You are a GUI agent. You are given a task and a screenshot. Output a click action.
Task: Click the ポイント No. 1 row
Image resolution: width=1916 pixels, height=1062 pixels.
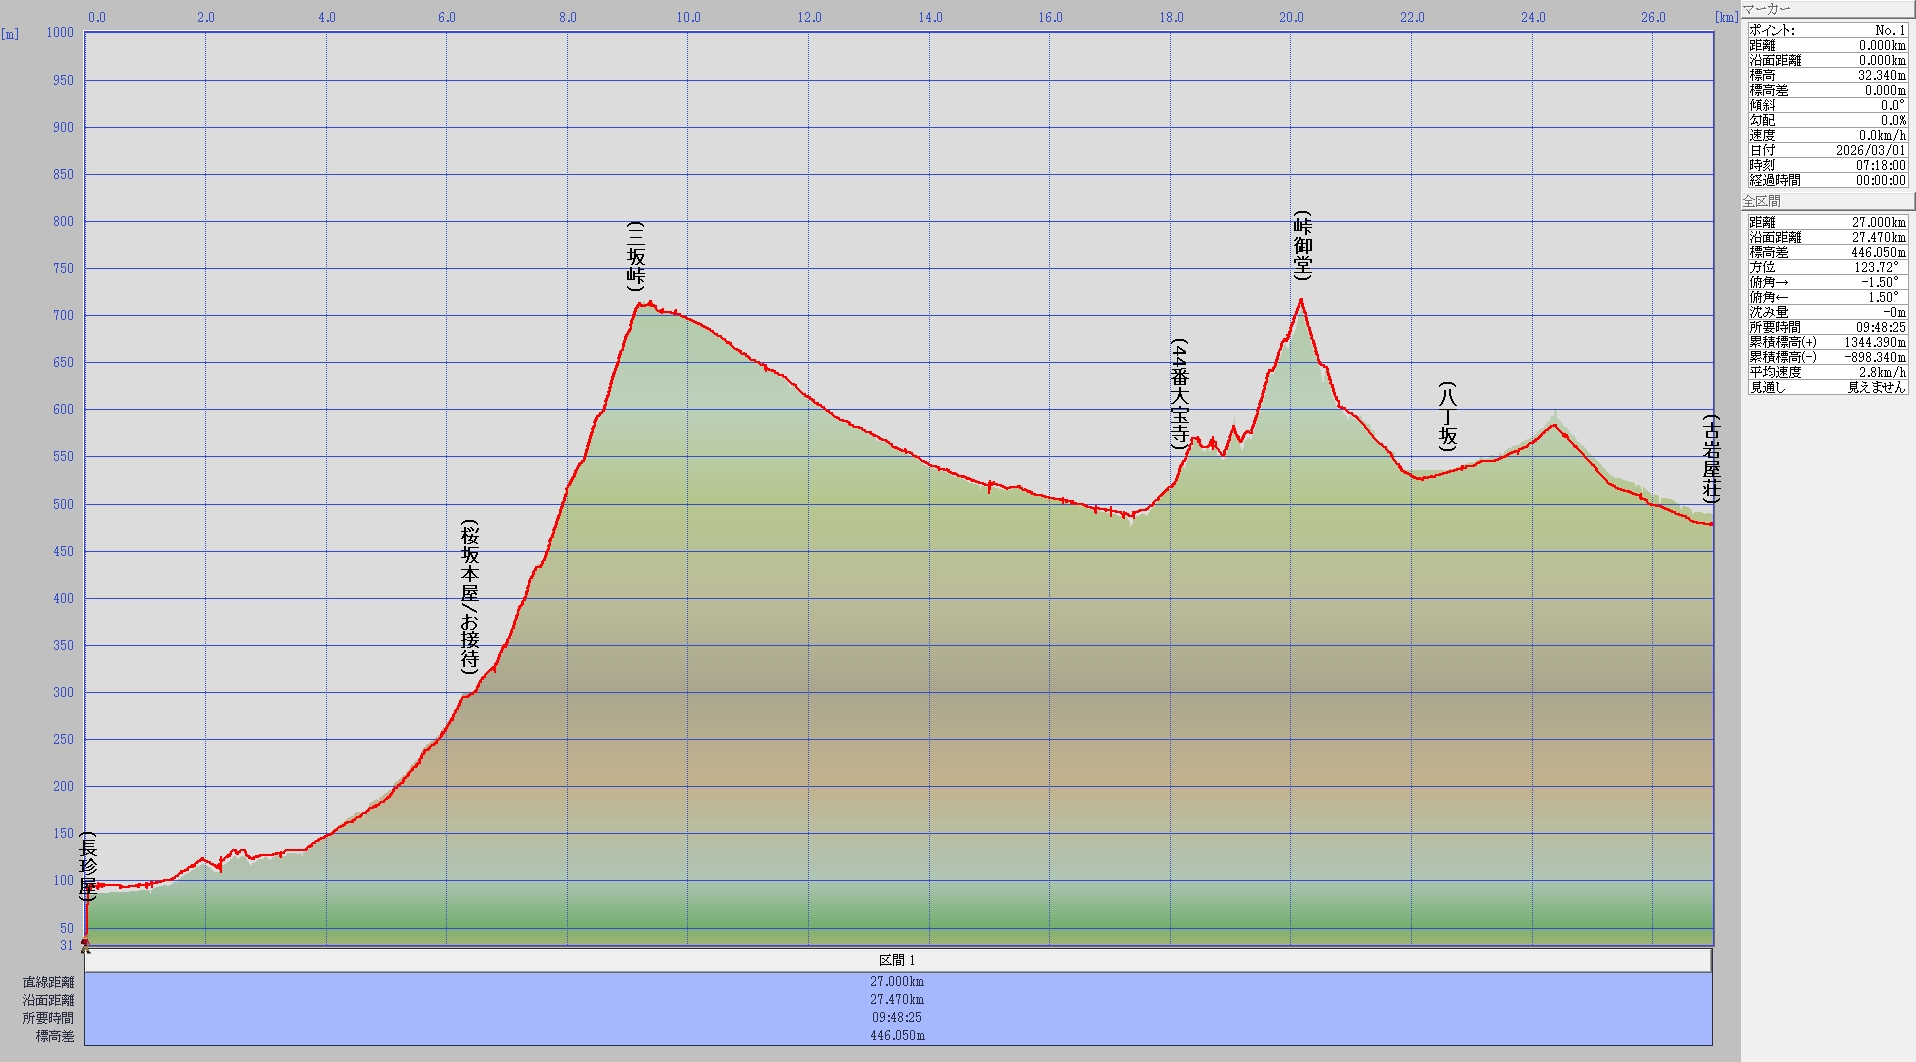[1826, 30]
